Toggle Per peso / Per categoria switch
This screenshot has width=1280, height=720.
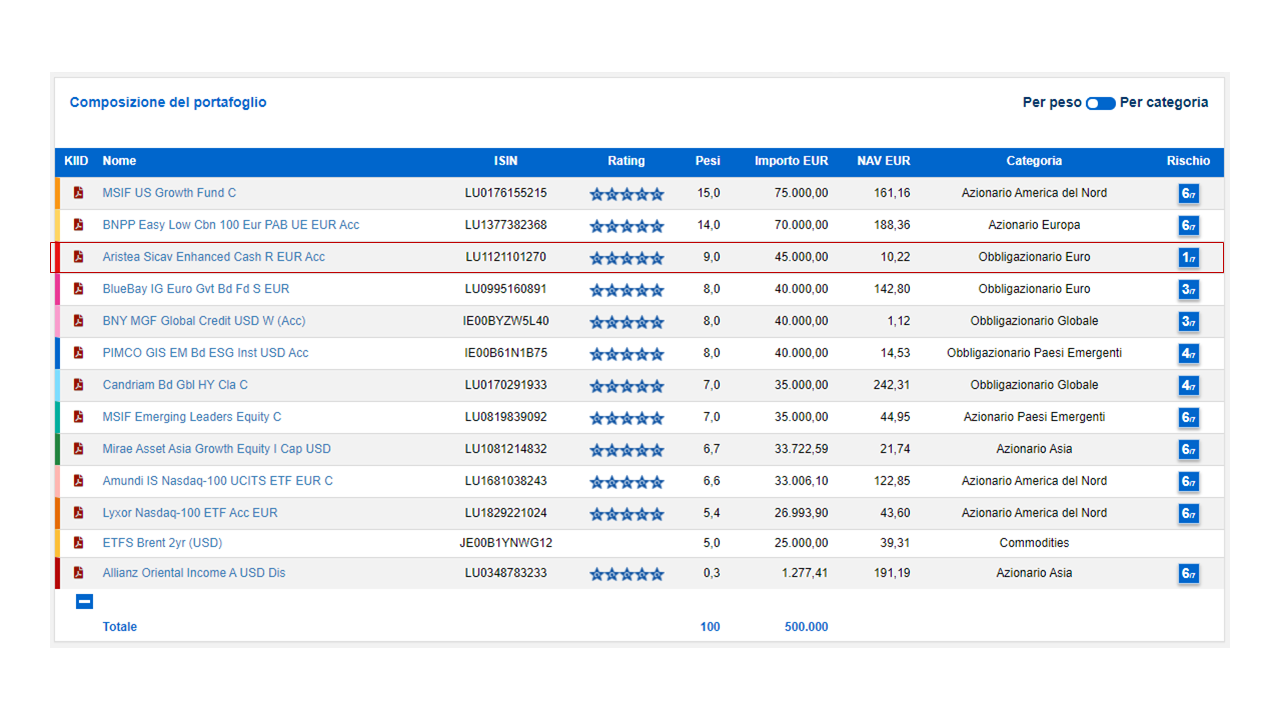[x=1101, y=103]
